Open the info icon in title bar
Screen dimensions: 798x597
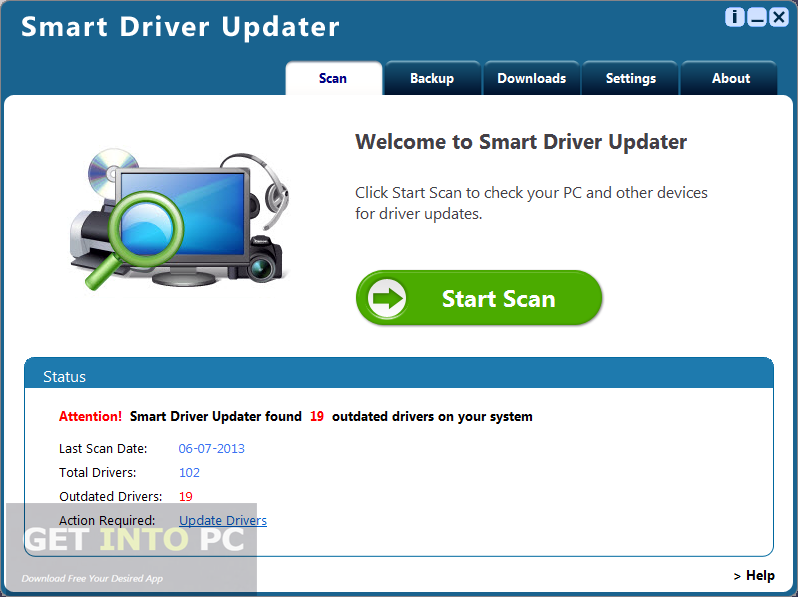click(734, 17)
